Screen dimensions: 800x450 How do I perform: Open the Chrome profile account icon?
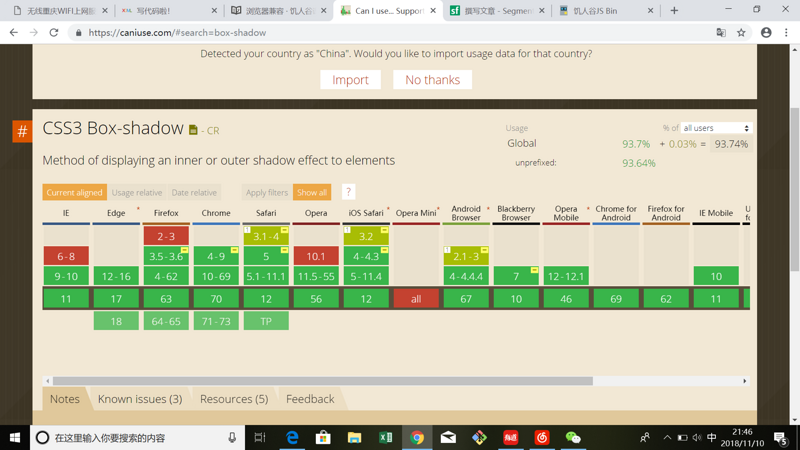[x=766, y=33]
